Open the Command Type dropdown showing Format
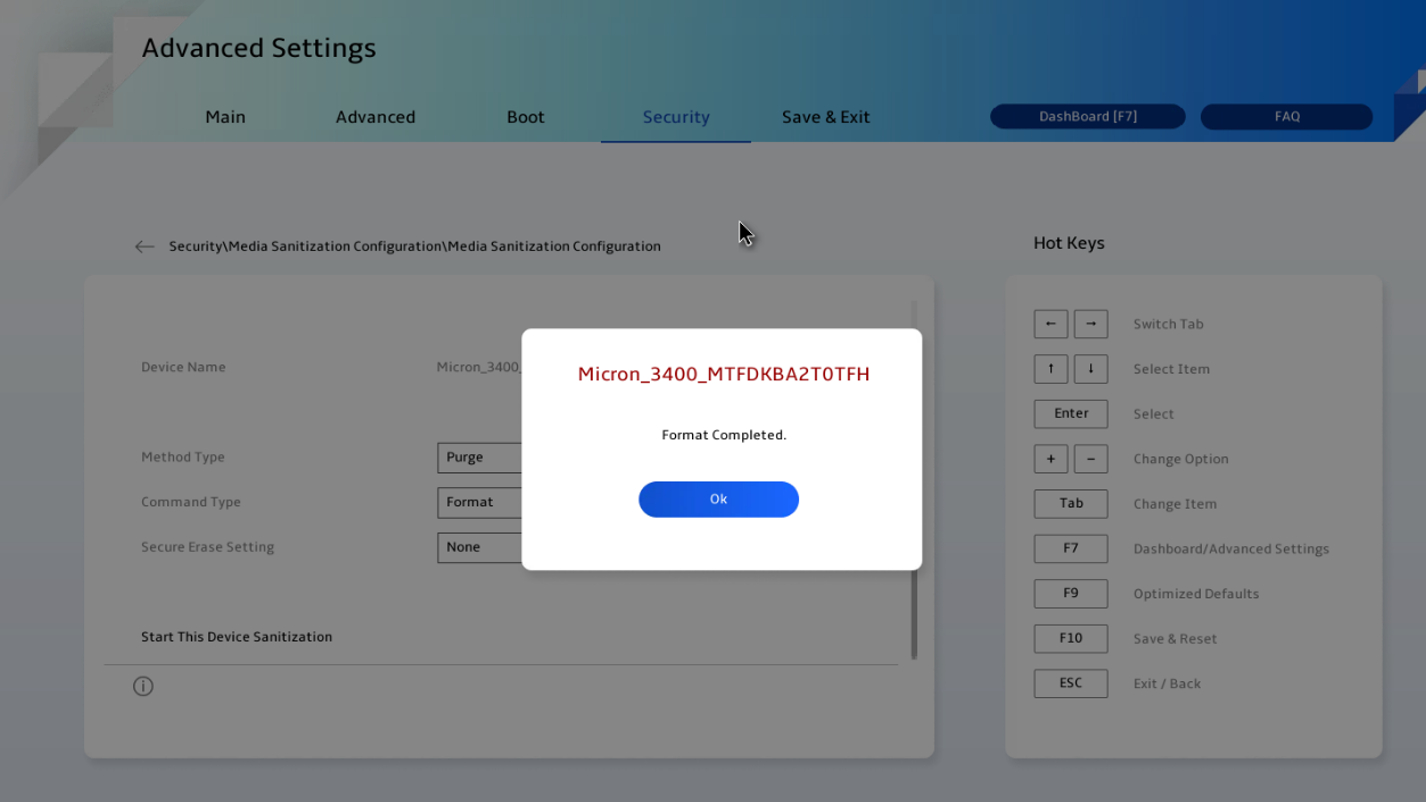Screen dimensions: 1426x802 pos(479,503)
